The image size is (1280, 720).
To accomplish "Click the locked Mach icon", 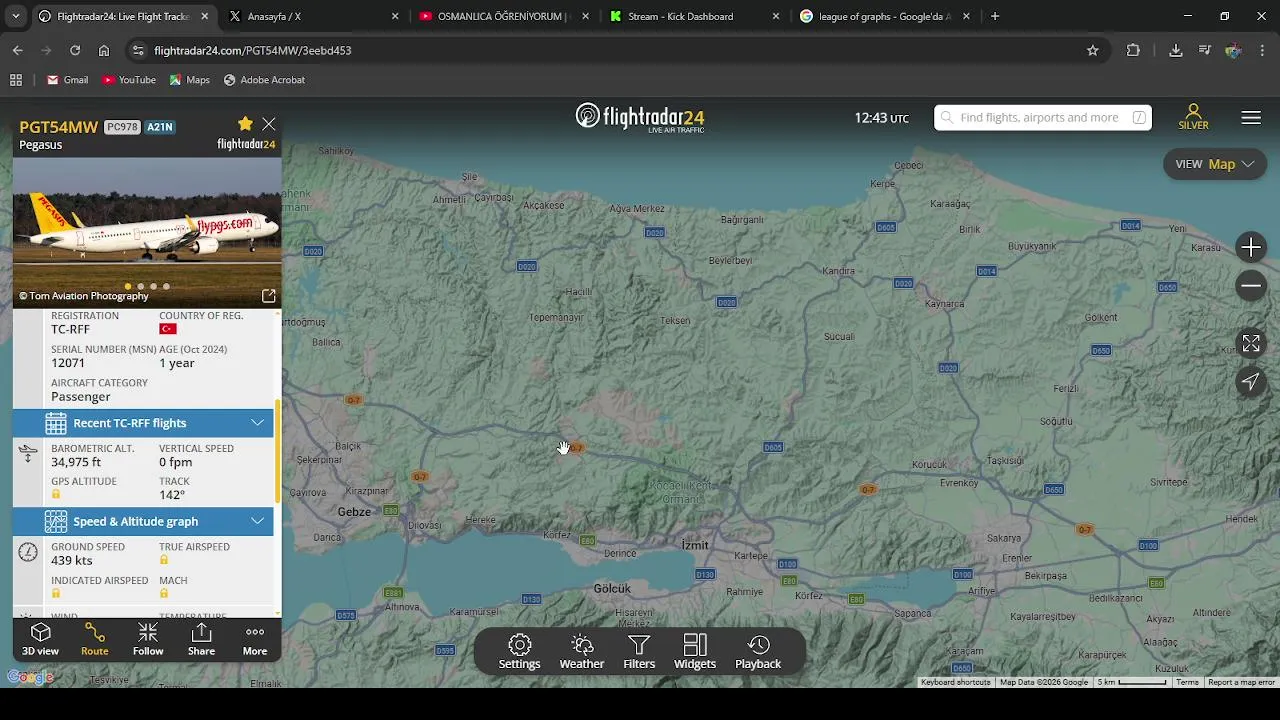I will [164, 593].
